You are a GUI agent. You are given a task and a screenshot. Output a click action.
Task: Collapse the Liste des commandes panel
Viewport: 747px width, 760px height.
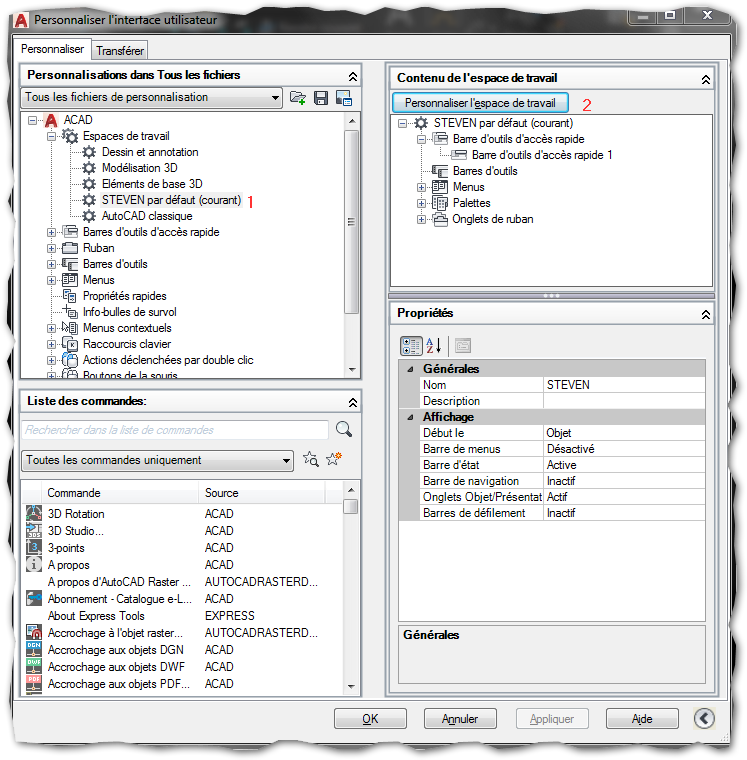pyautogui.click(x=353, y=402)
